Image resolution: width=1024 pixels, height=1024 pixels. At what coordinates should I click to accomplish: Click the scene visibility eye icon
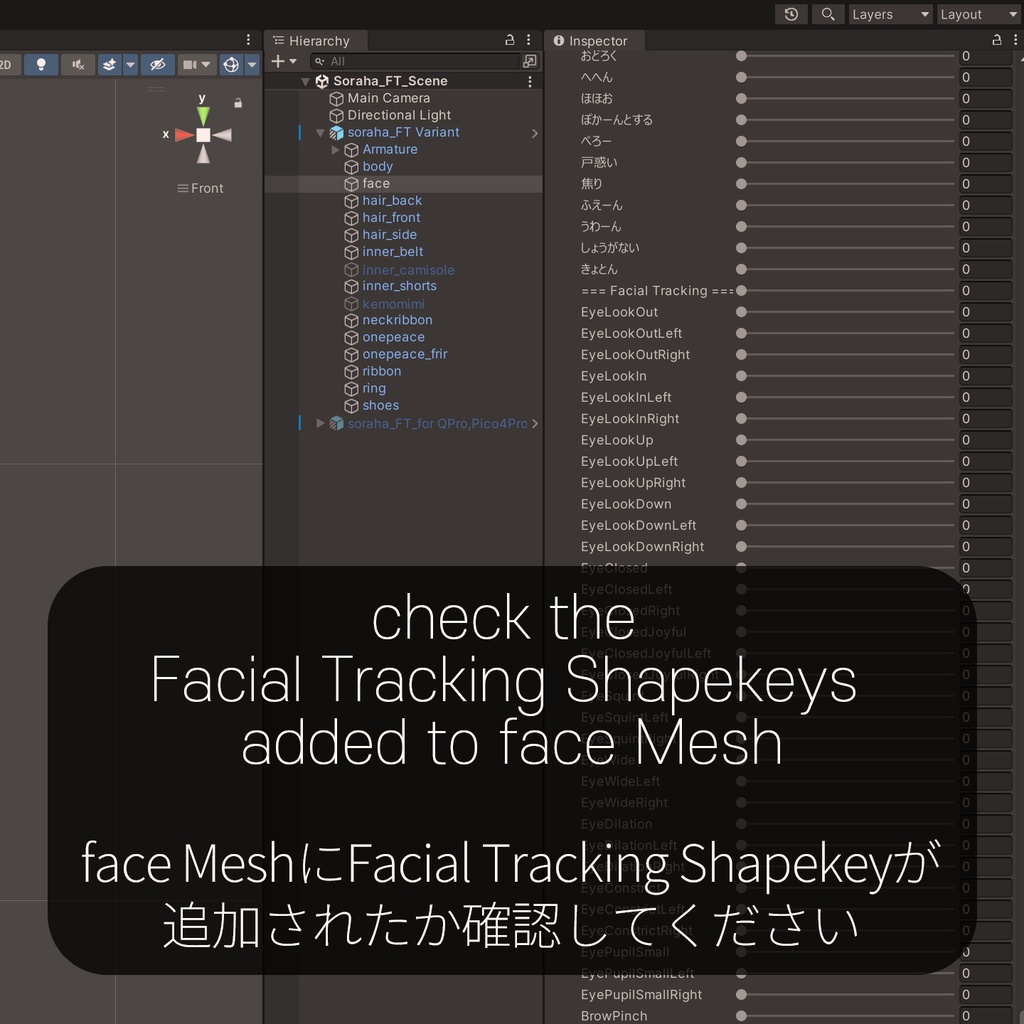tap(156, 64)
